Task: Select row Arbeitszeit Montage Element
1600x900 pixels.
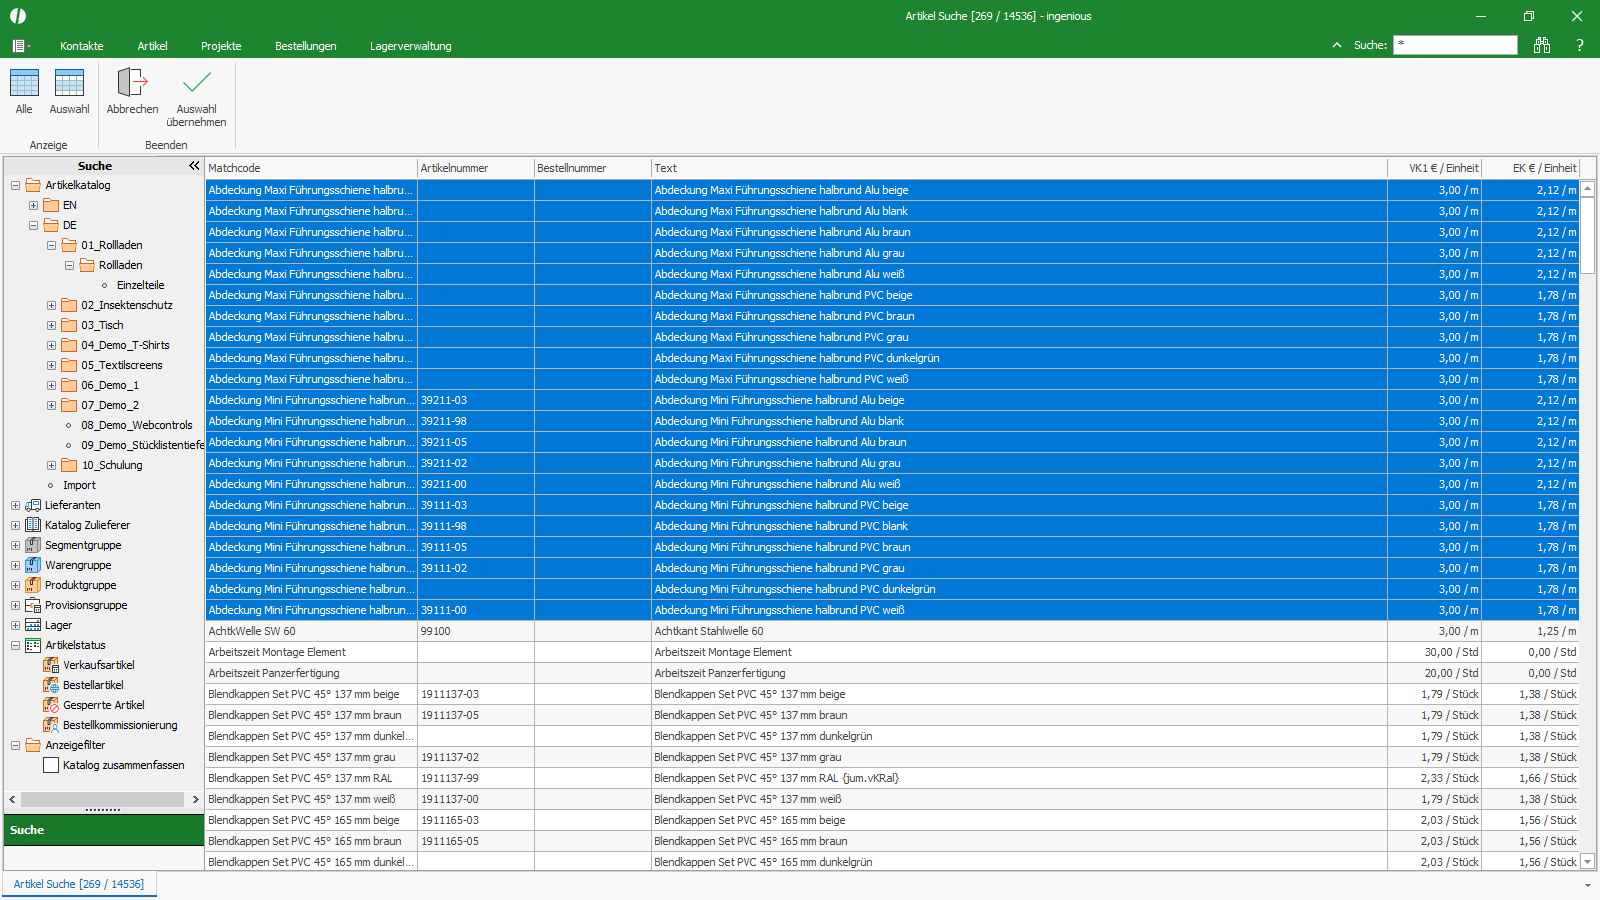Action: pos(892,652)
